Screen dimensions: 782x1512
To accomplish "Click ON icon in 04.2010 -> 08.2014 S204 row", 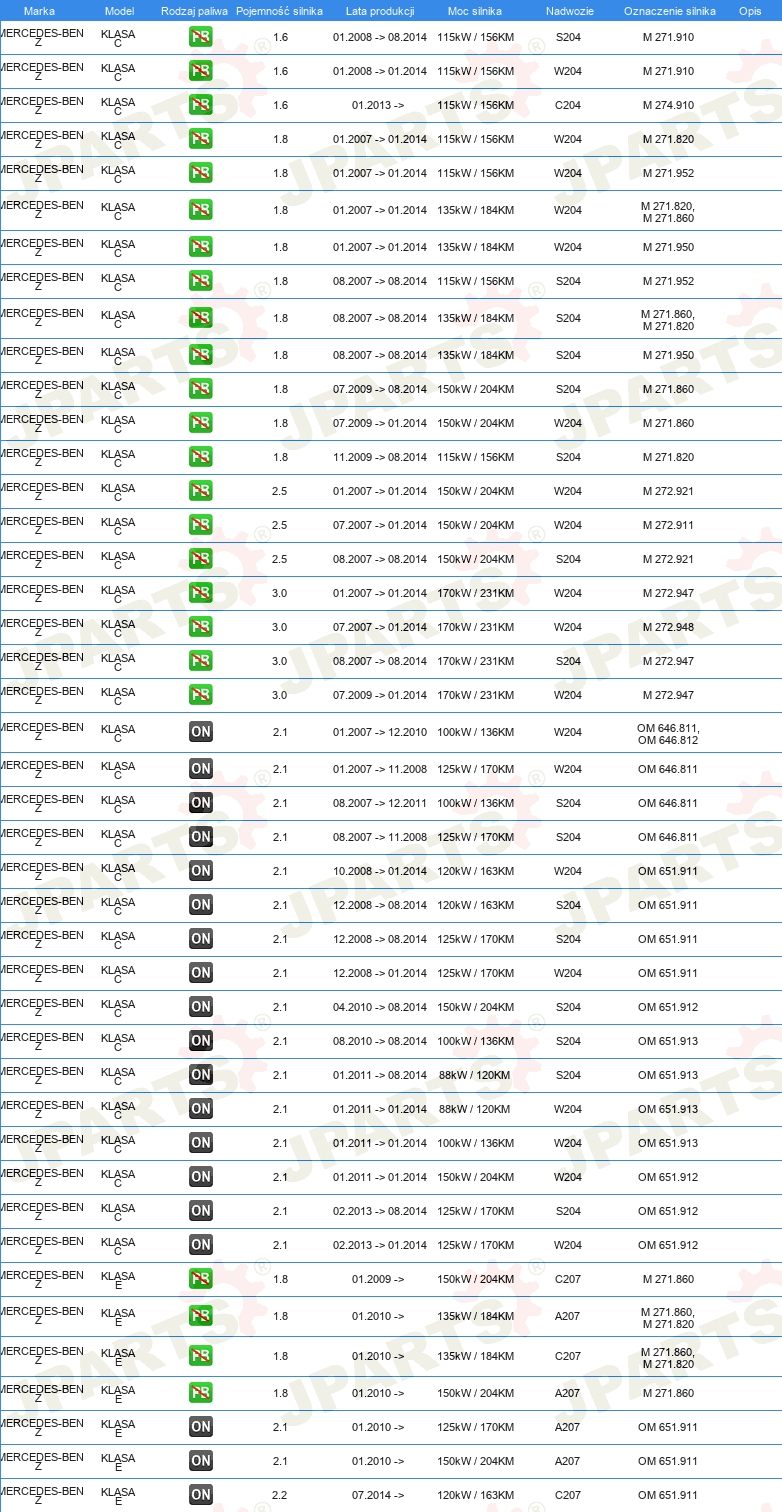I will point(201,1007).
